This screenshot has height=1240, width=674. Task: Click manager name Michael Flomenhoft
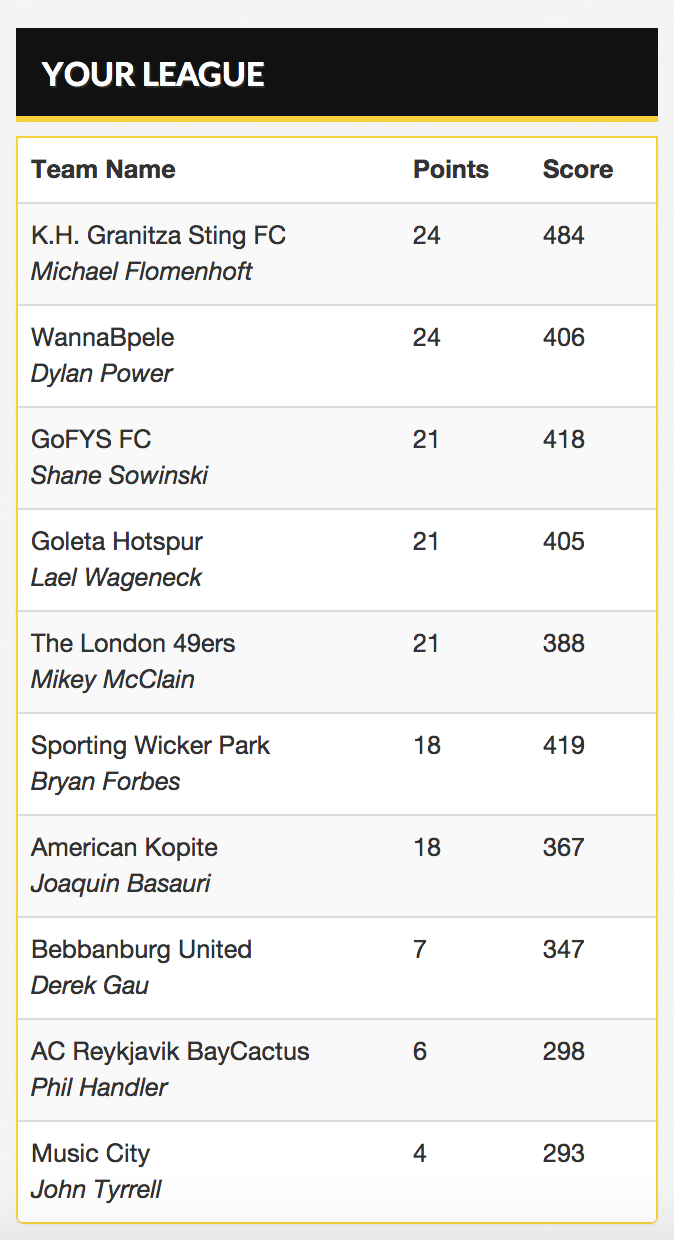[142, 272]
